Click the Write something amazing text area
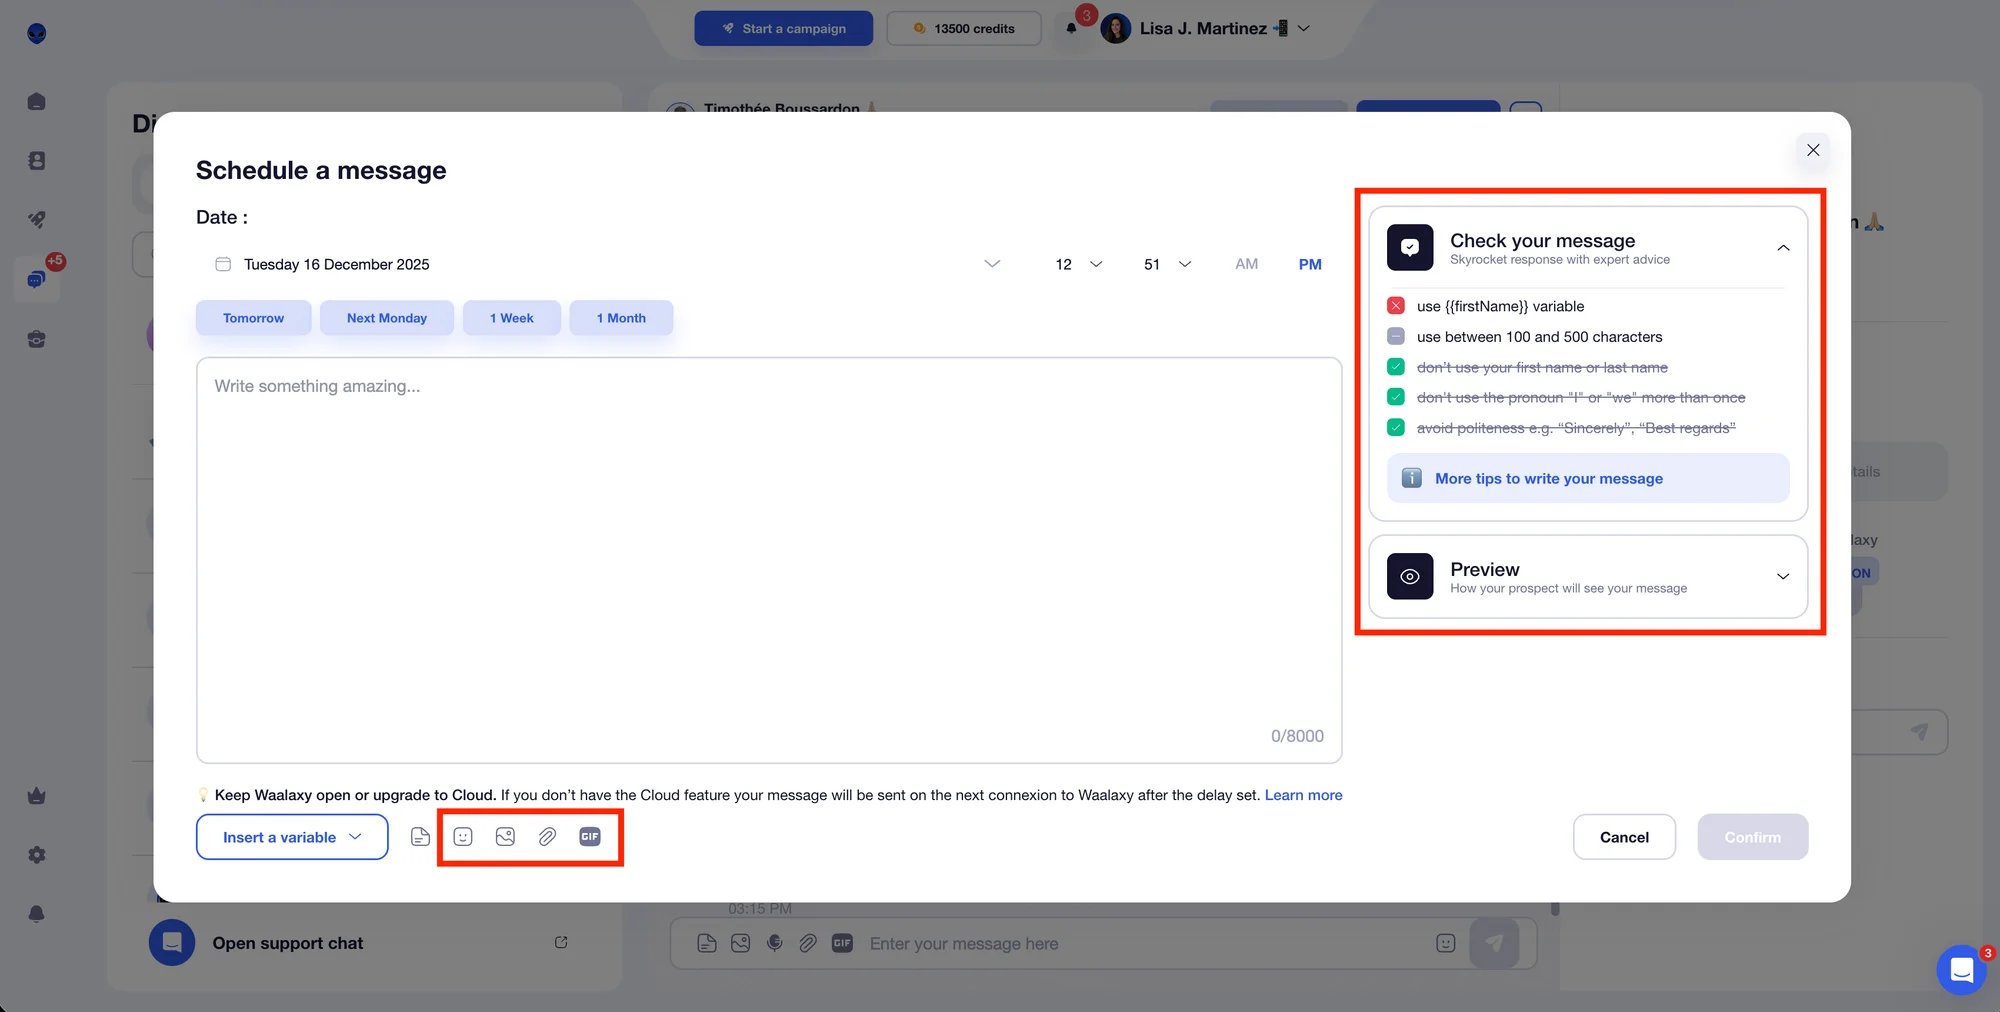Viewport: 2000px width, 1012px height. [x=769, y=560]
